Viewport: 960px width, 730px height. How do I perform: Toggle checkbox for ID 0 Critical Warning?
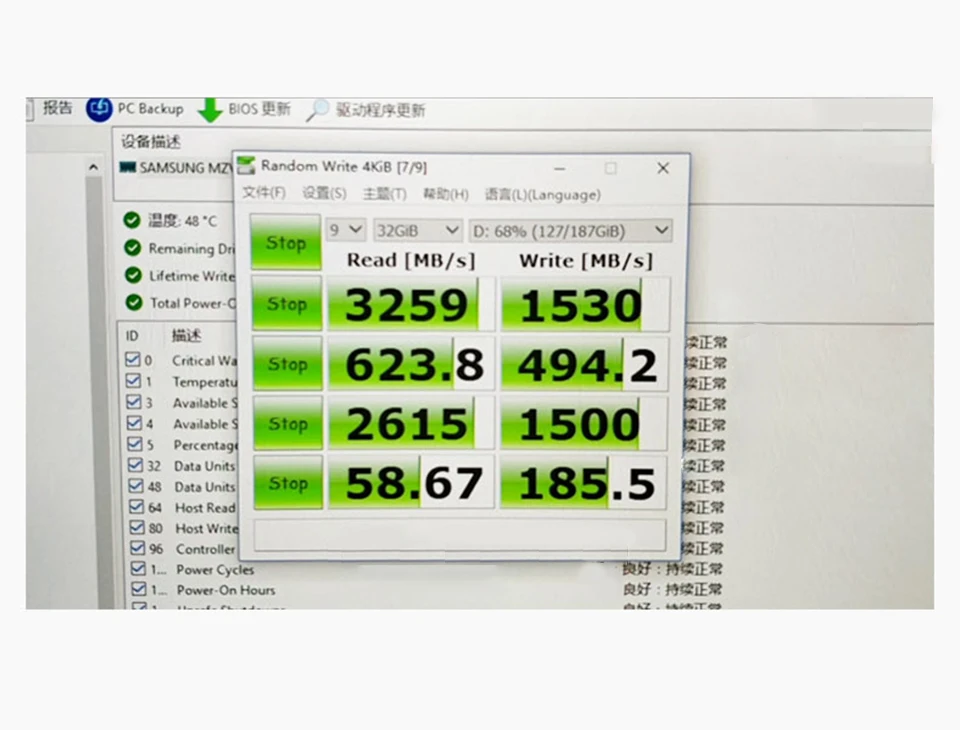[132, 359]
